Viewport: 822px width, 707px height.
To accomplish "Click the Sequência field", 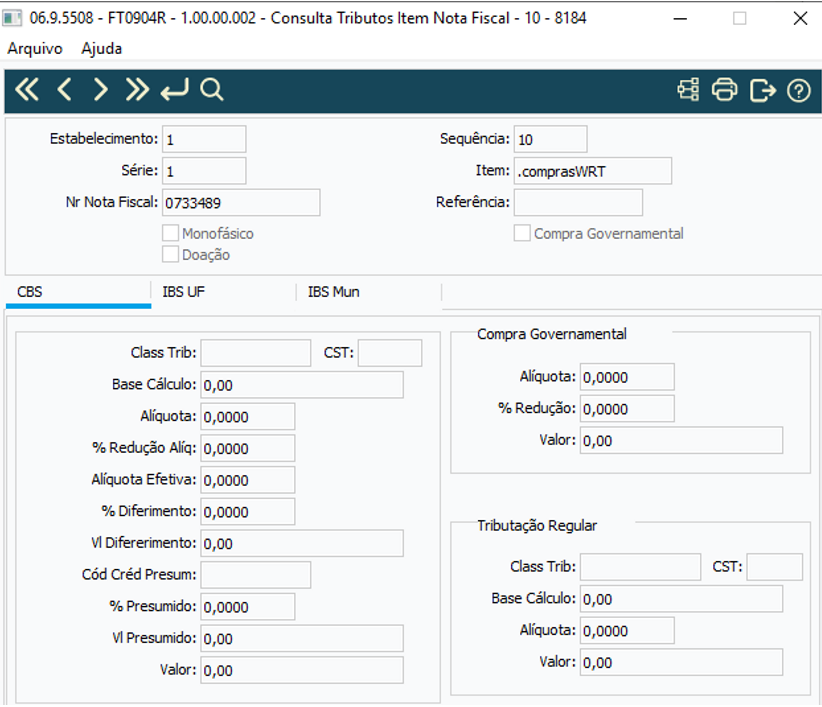I will (550, 139).
